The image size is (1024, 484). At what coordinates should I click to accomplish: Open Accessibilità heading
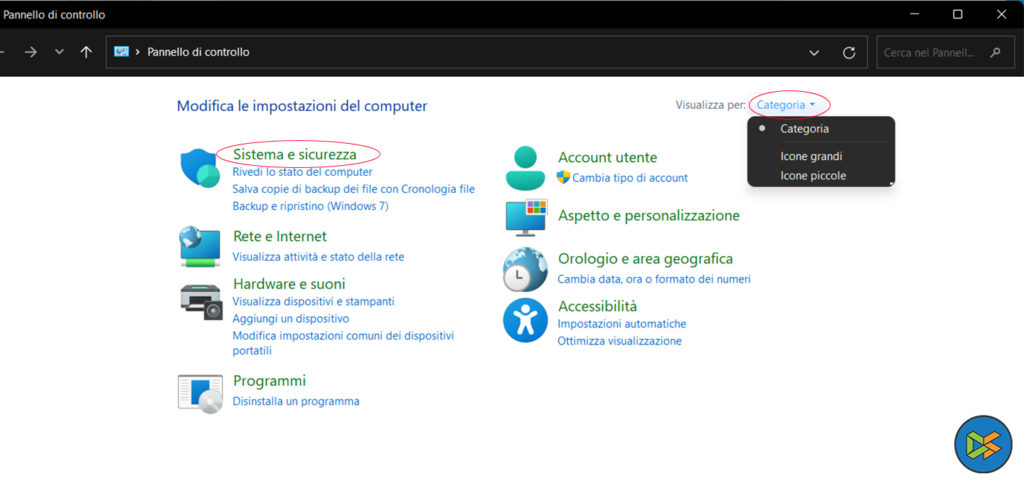[598, 306]
